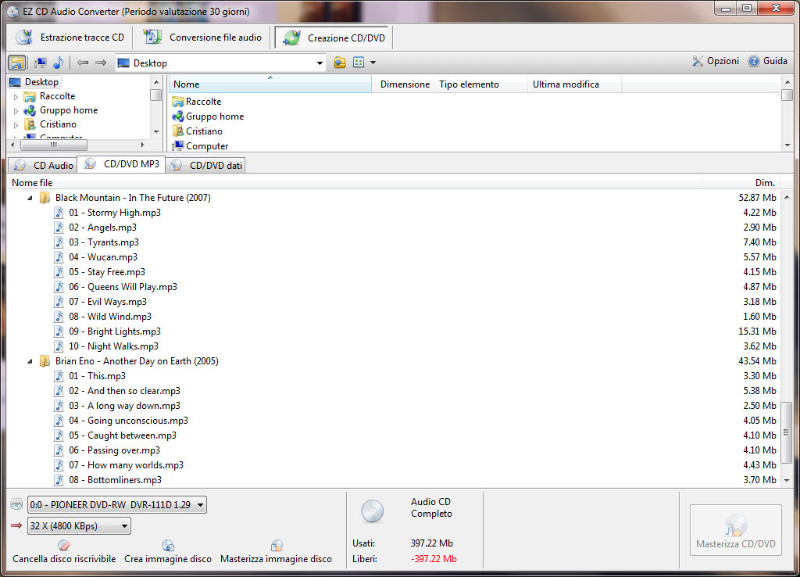Click the Crea immagine disco icon

pyautogui.click(x=168, y=545)
